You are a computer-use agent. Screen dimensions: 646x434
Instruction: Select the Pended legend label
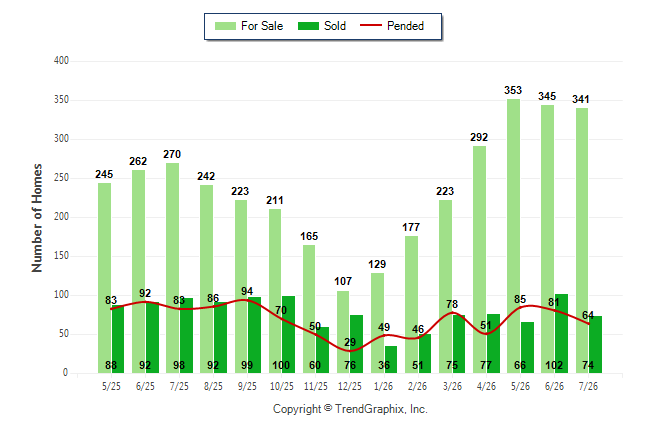point(405,26)
